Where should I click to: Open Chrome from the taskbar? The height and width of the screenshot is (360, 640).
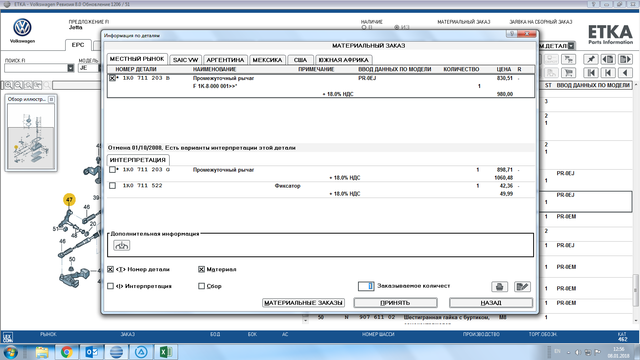[x=67, y=352]
